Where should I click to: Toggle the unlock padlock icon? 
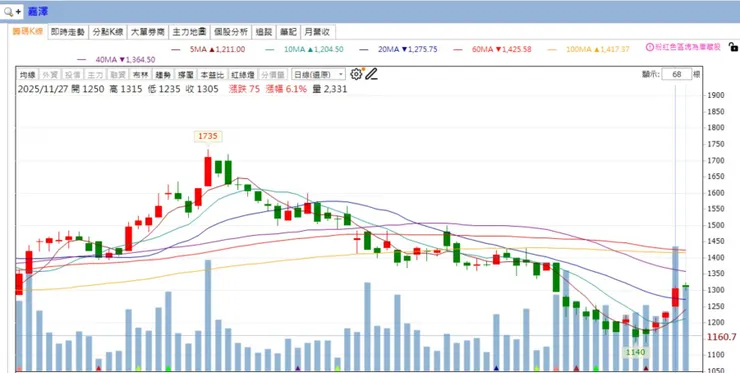click(x=733, y=47)
